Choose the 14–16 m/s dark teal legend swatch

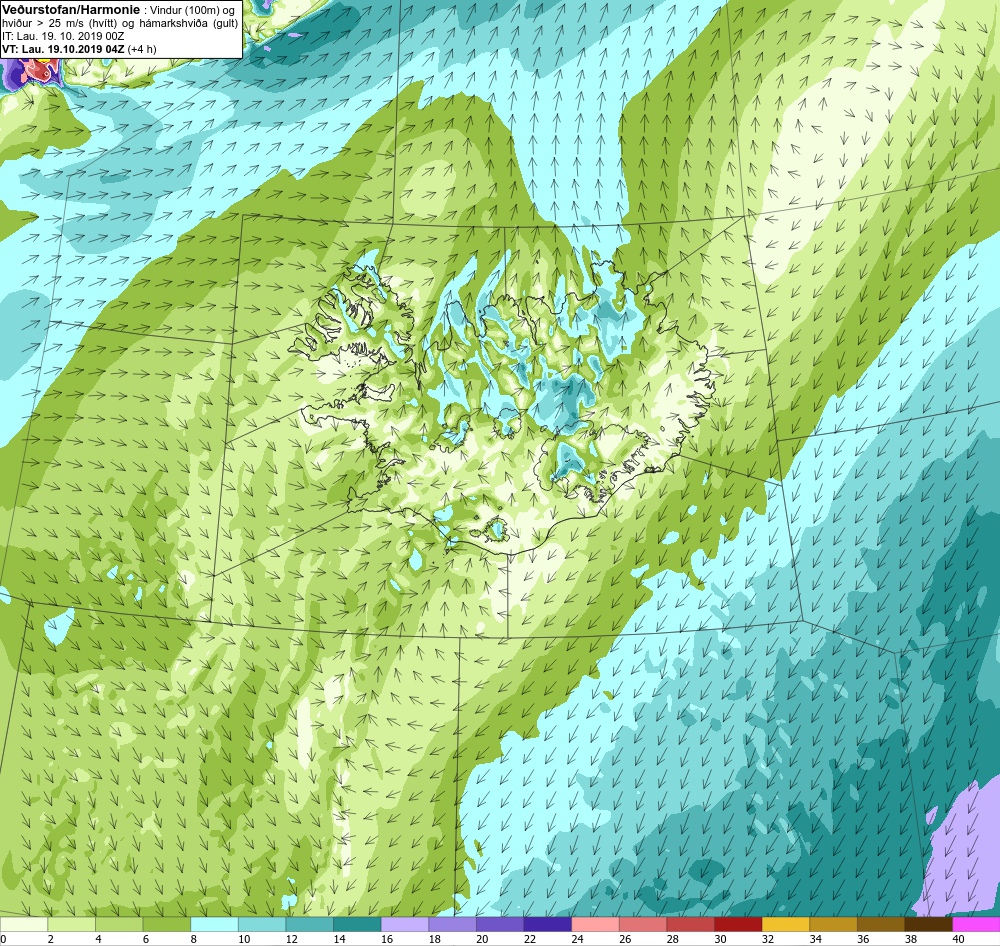[x=357, y=924]
